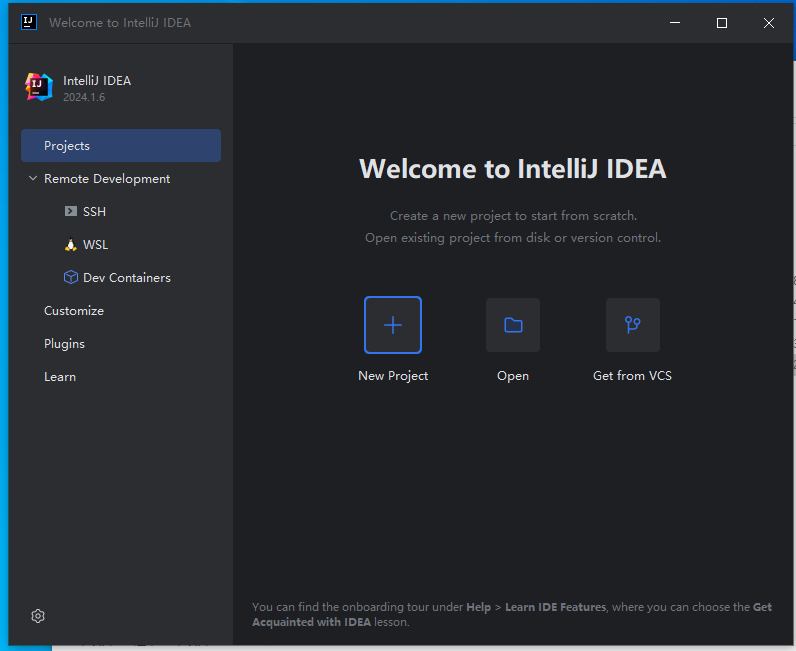Switch to the Learn tab

(x=60, y=377)
